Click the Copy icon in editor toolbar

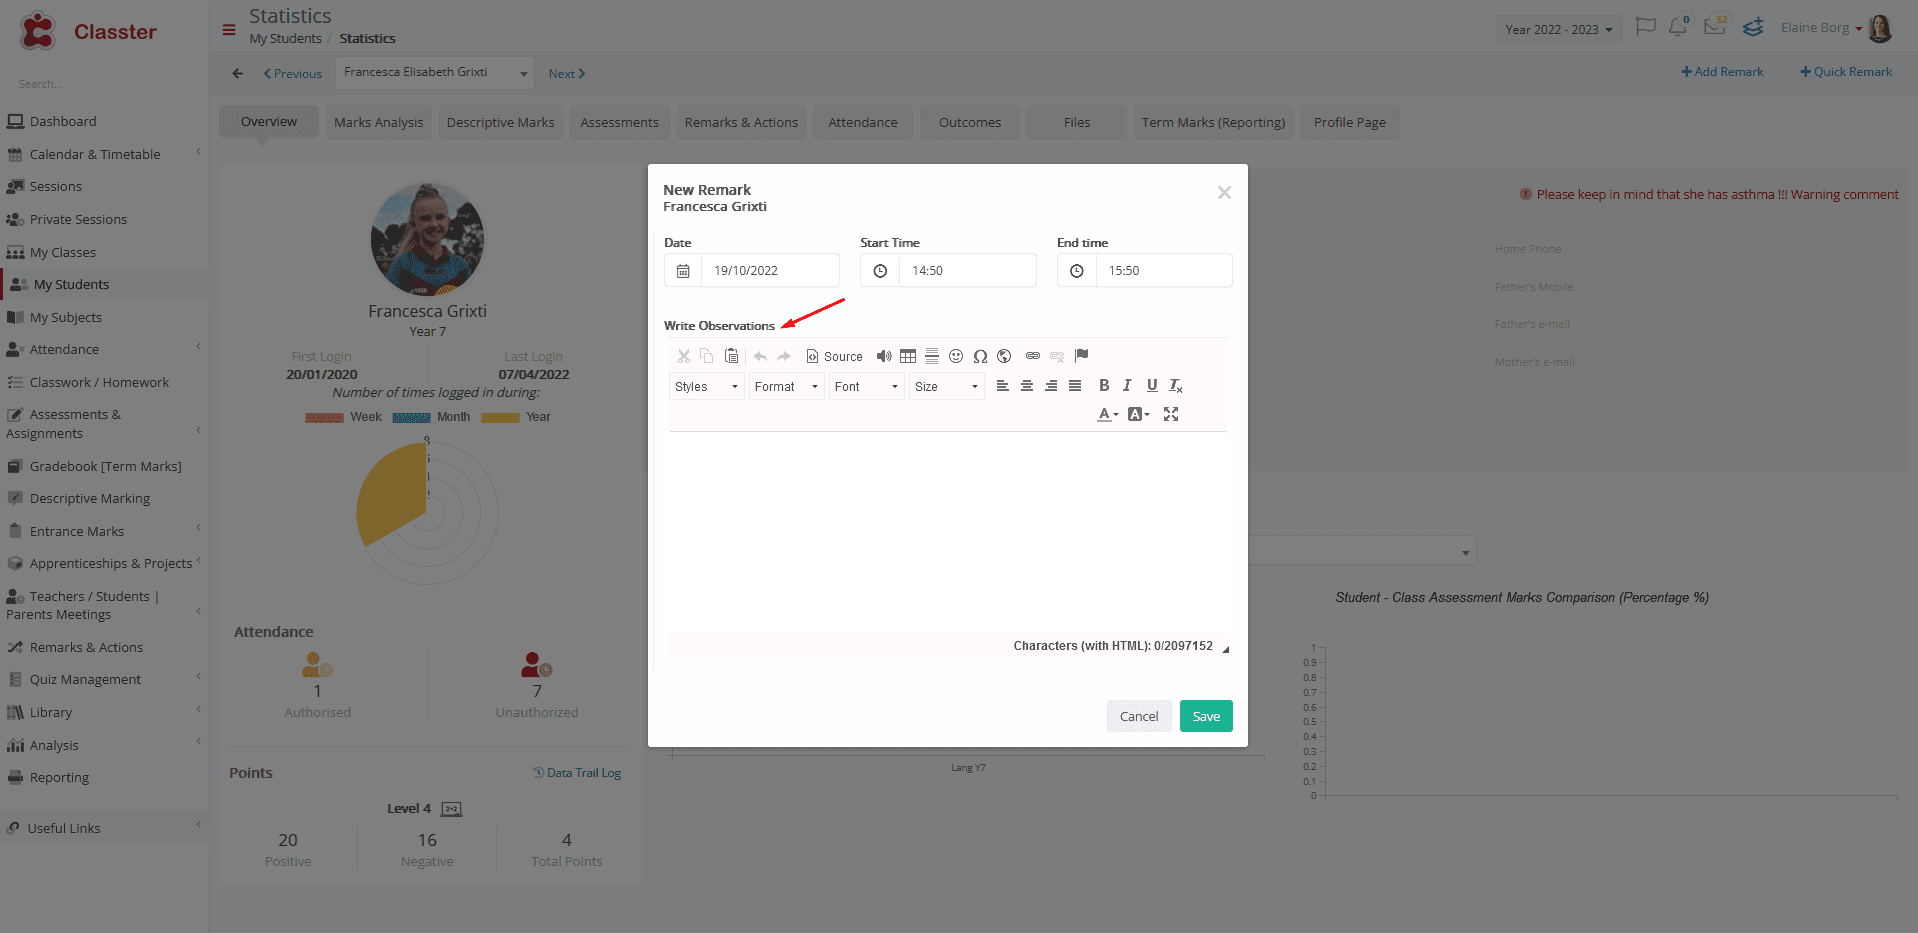[x=707, y=356]
